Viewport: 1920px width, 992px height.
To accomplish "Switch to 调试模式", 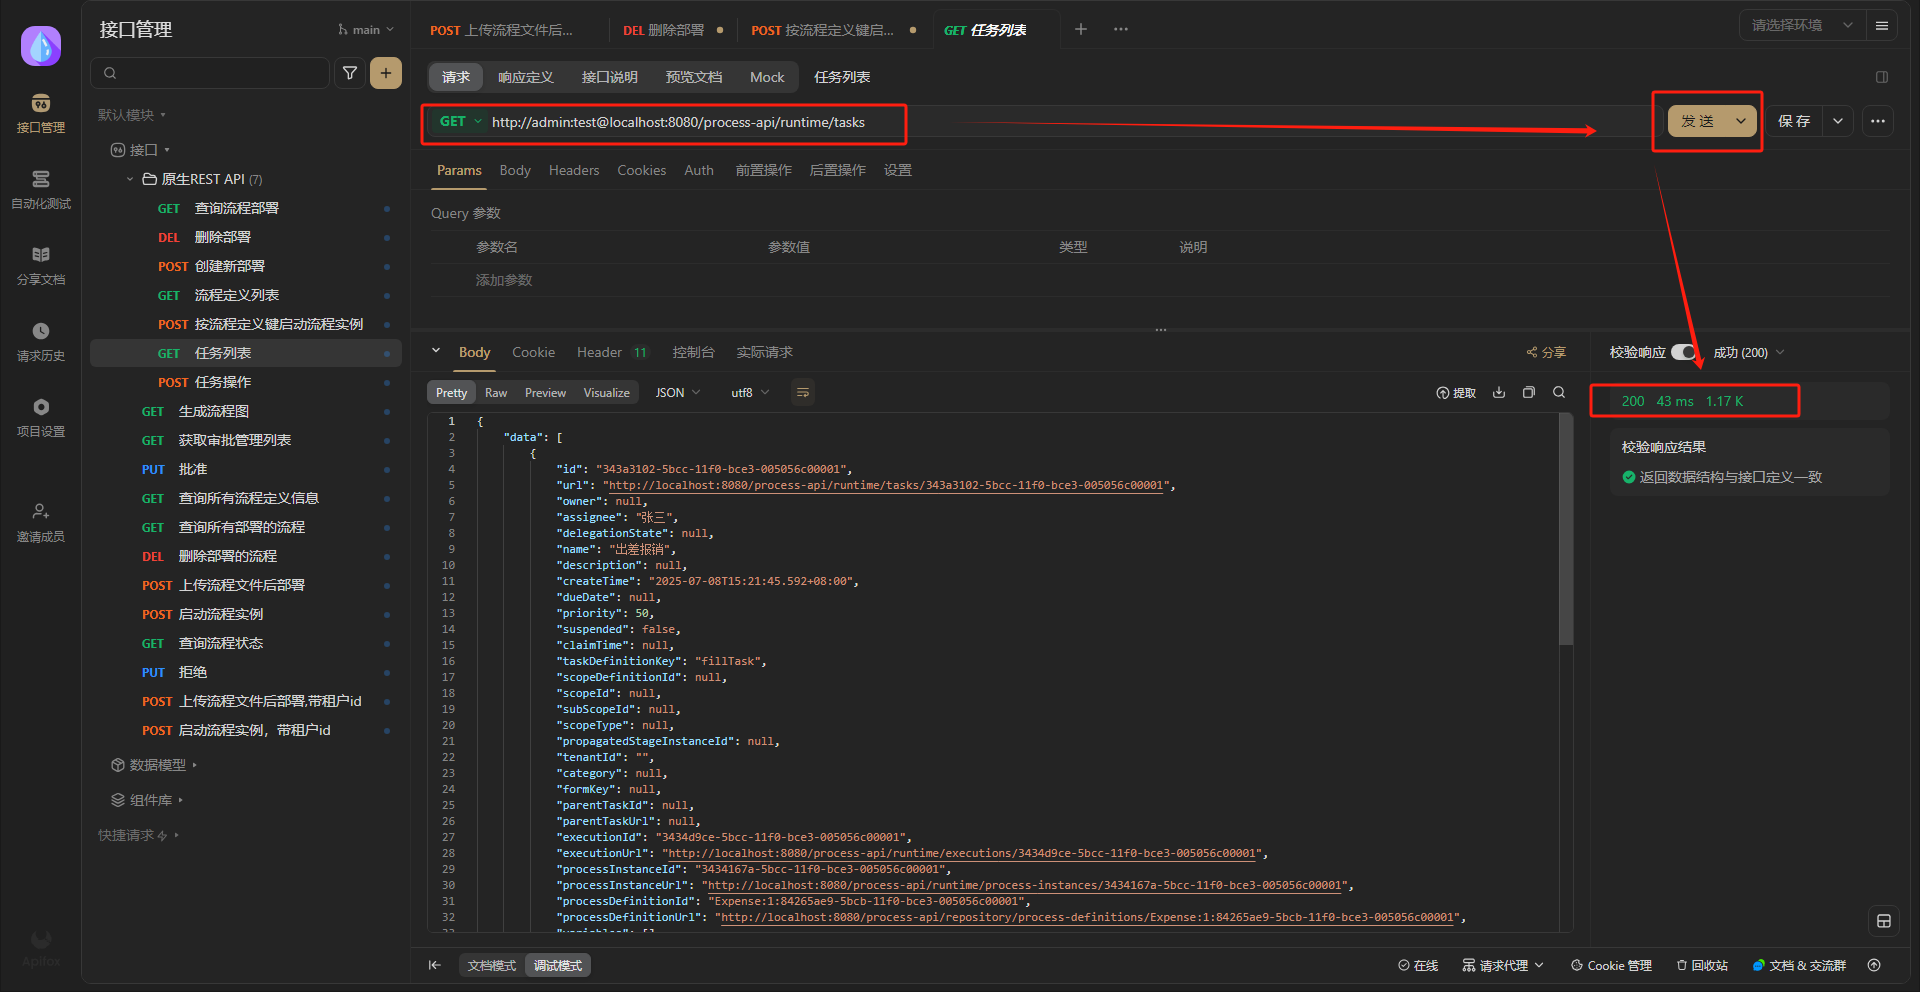I will [x=557, y=965].
